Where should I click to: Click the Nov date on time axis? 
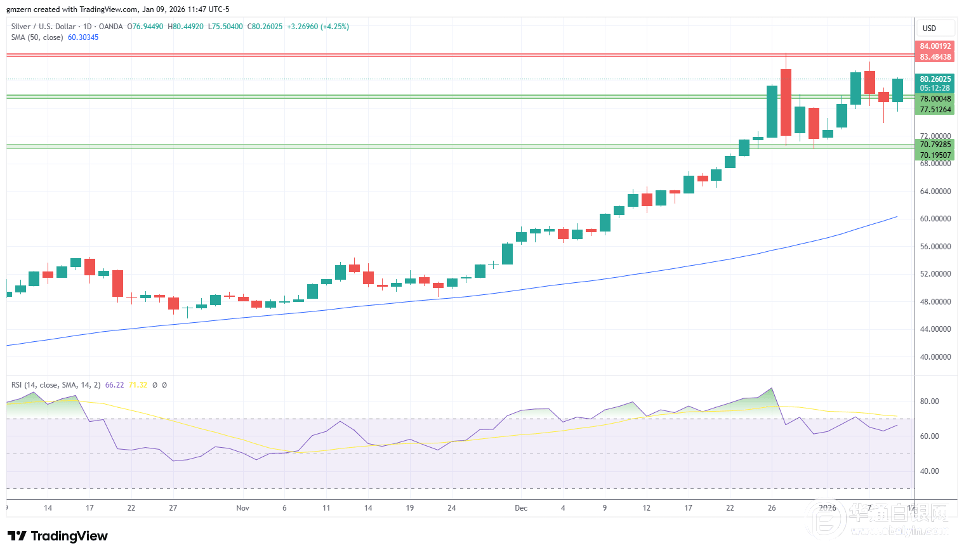[x=242, y=508]
